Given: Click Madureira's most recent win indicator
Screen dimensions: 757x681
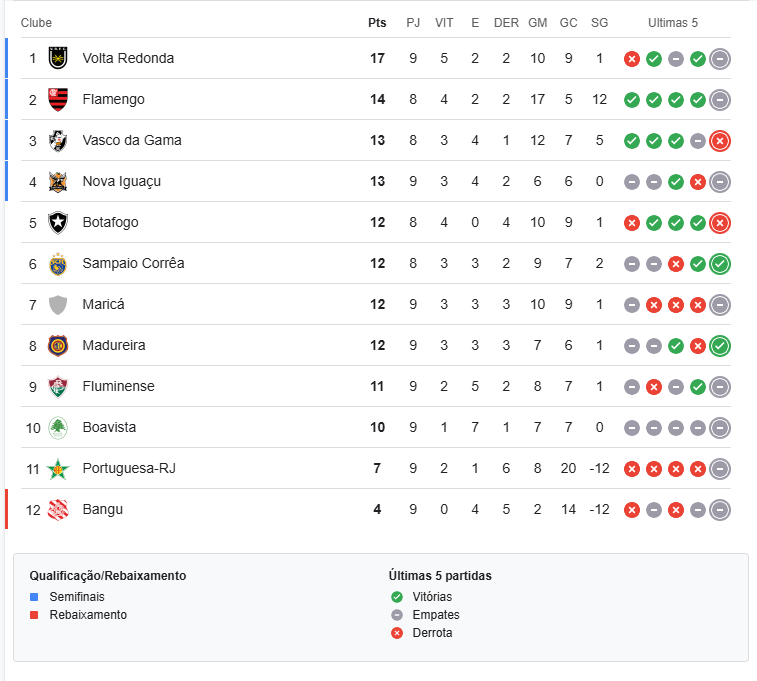Looking at the screenshot, I should click(x=719, y=346).
